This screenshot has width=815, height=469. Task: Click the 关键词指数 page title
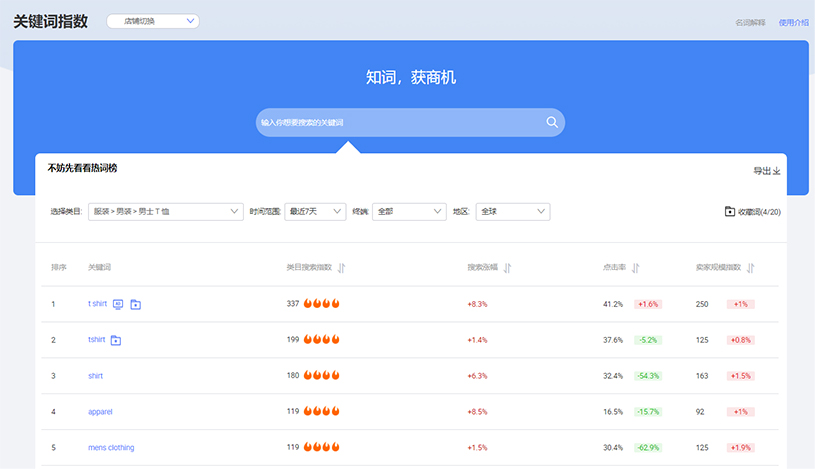pos(50,21)
